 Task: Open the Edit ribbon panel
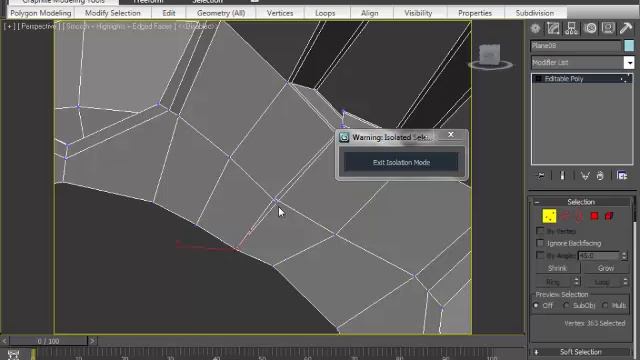[x=169, y=13]
